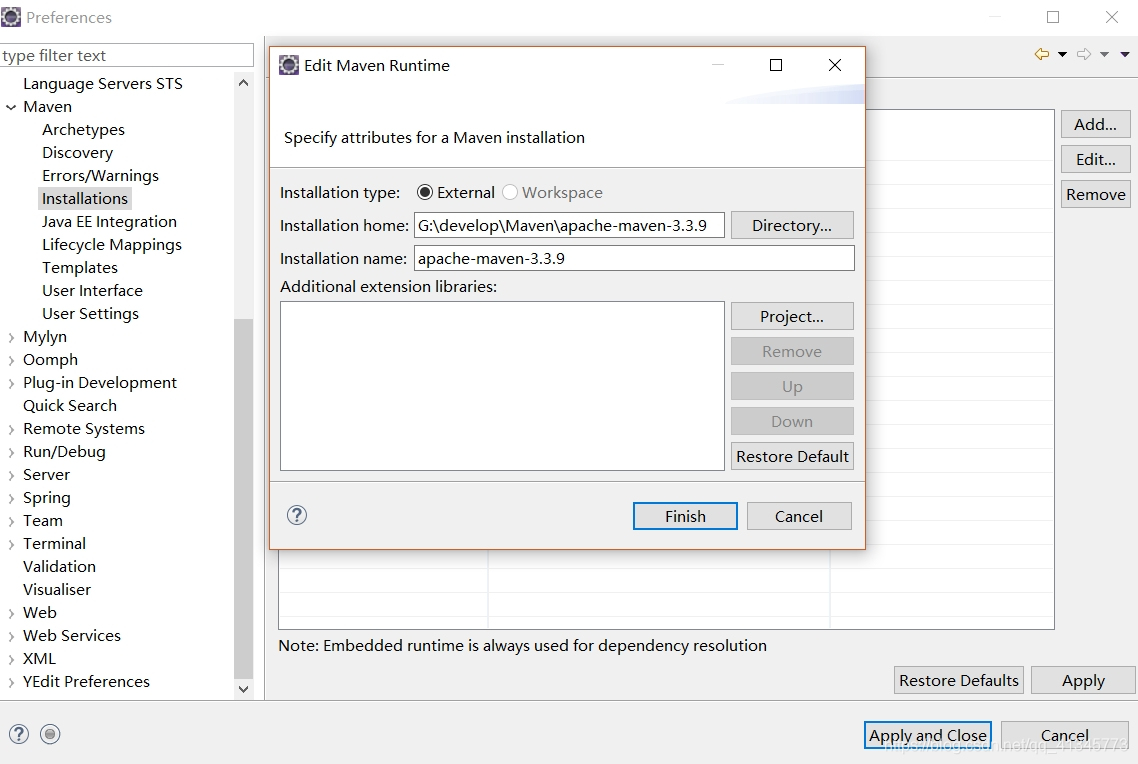
Task: Click Add... in Preferences window
Action: tap(1096, 124)
